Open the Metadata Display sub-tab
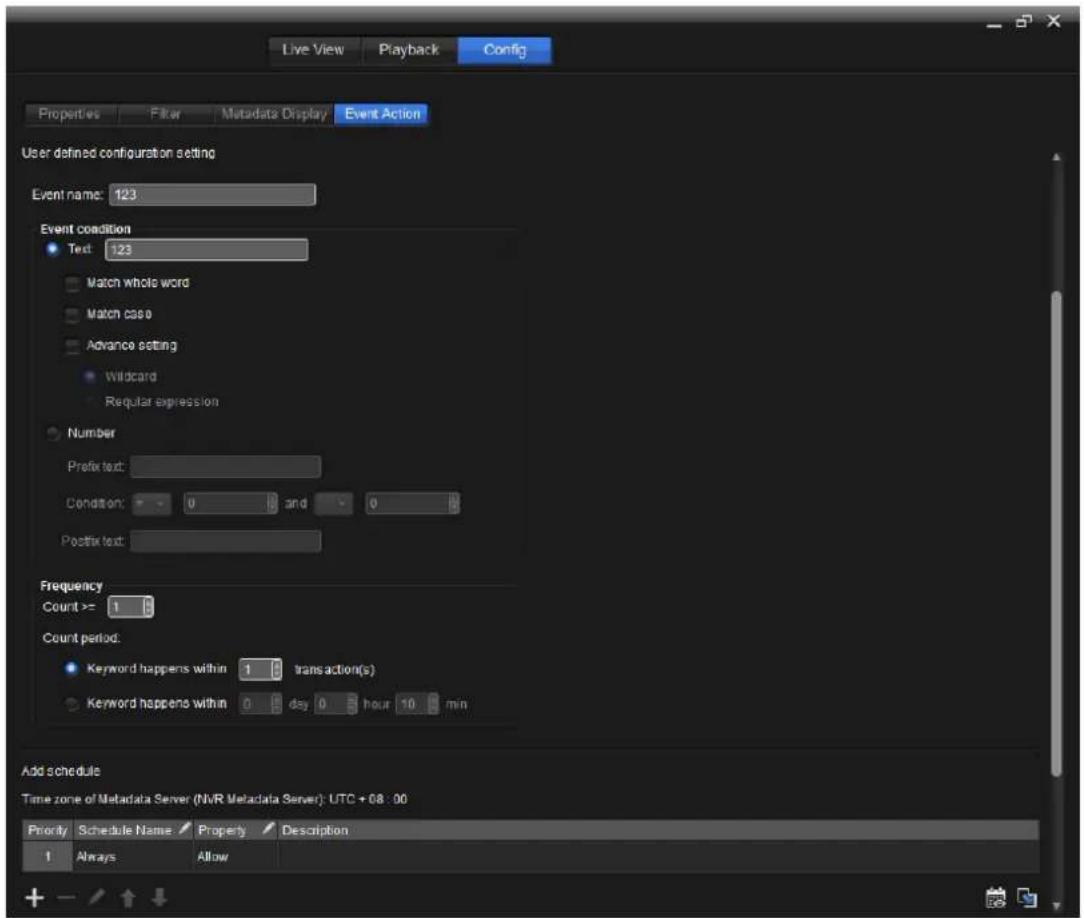 tap(274, 114)
